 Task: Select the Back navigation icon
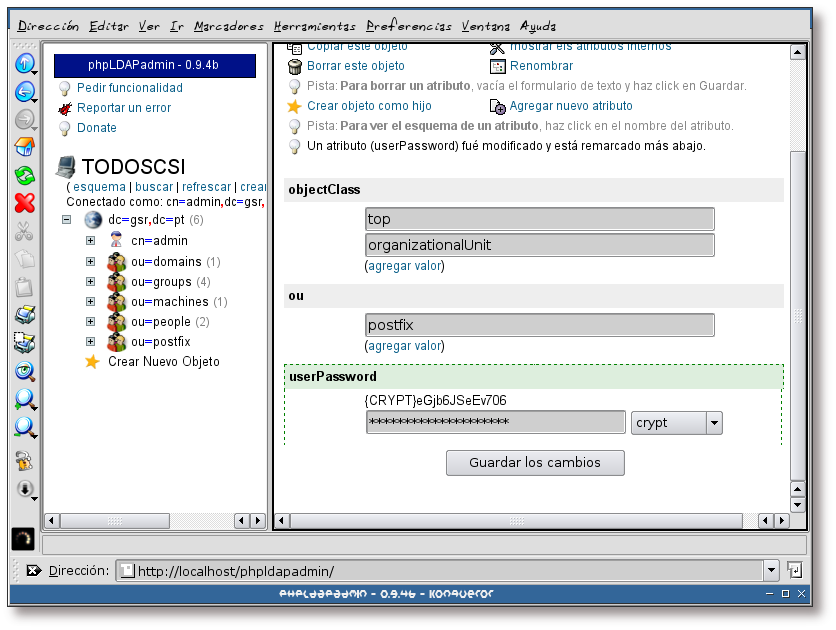click(22, 95)
